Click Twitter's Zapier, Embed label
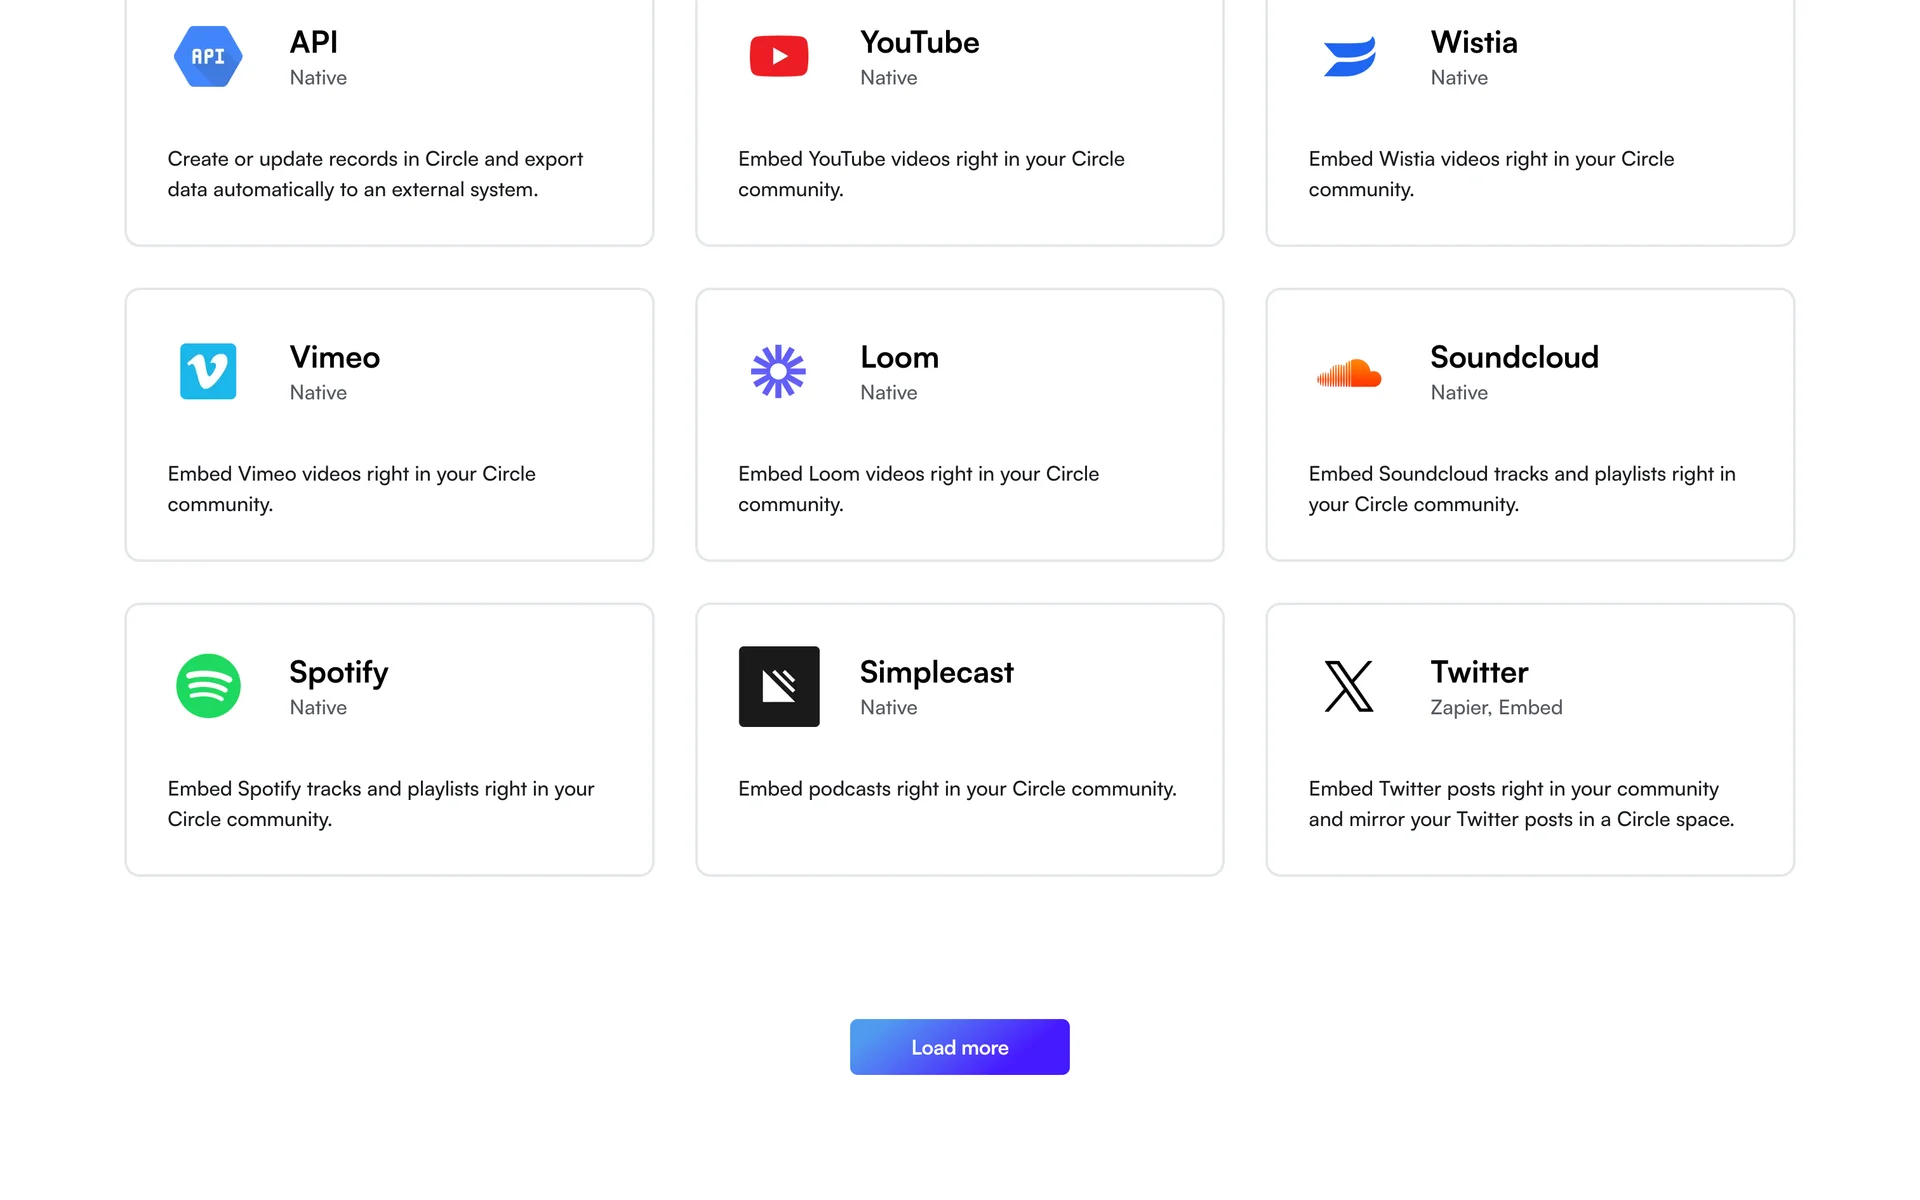 click(x=1496, y=708)
